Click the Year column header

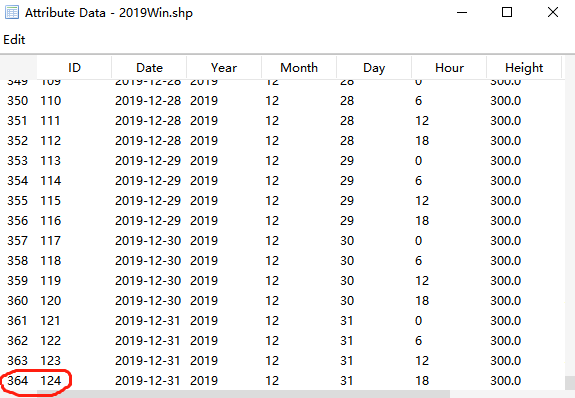click(224, 67)
